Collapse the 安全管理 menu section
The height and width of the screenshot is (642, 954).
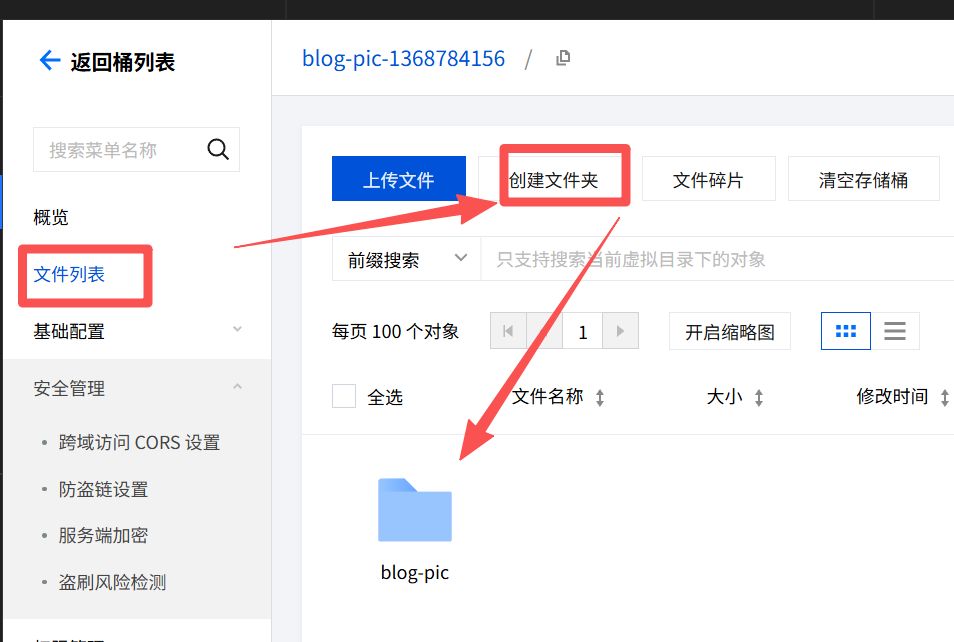click(x=237, y=387)
